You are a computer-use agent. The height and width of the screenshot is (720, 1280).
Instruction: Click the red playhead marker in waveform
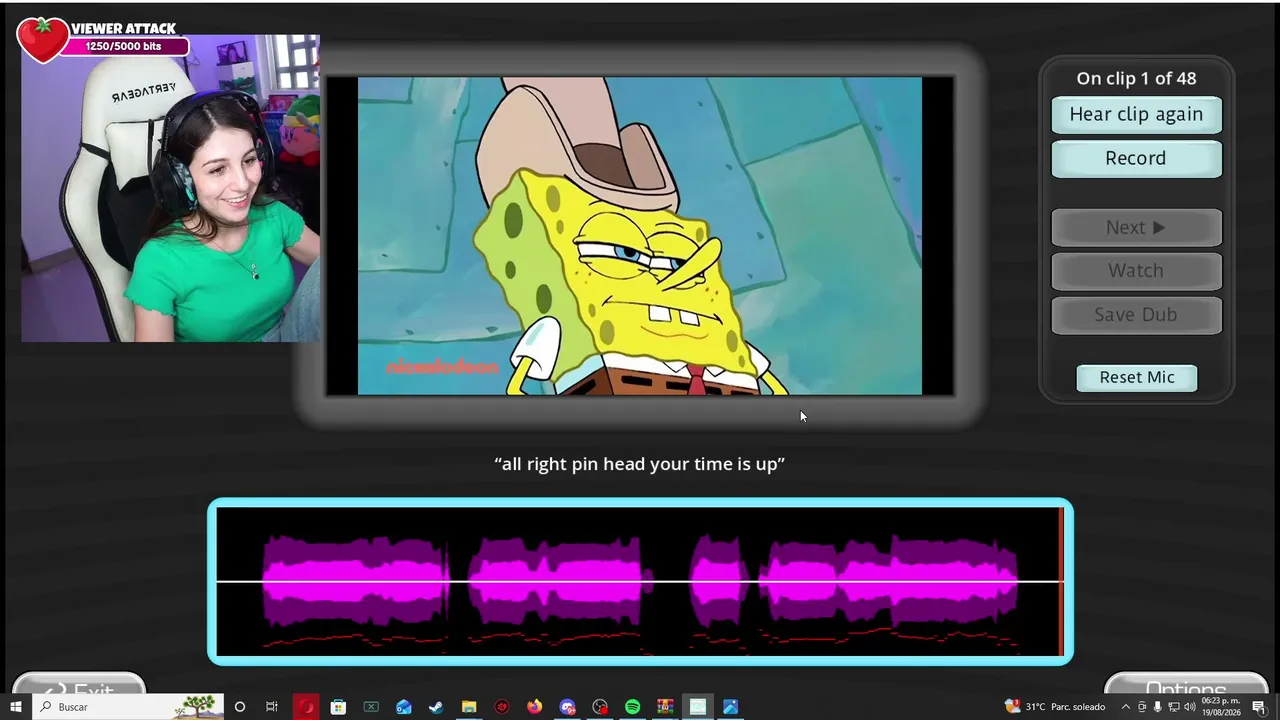pos(1061,581)
